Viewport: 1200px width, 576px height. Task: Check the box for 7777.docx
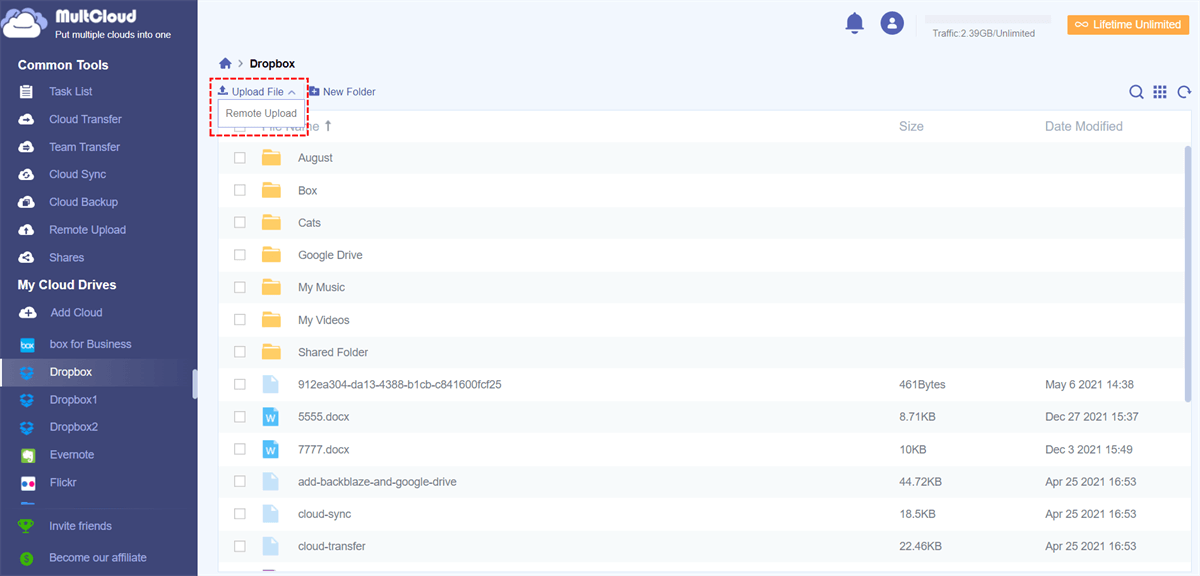tap(240, 449)
